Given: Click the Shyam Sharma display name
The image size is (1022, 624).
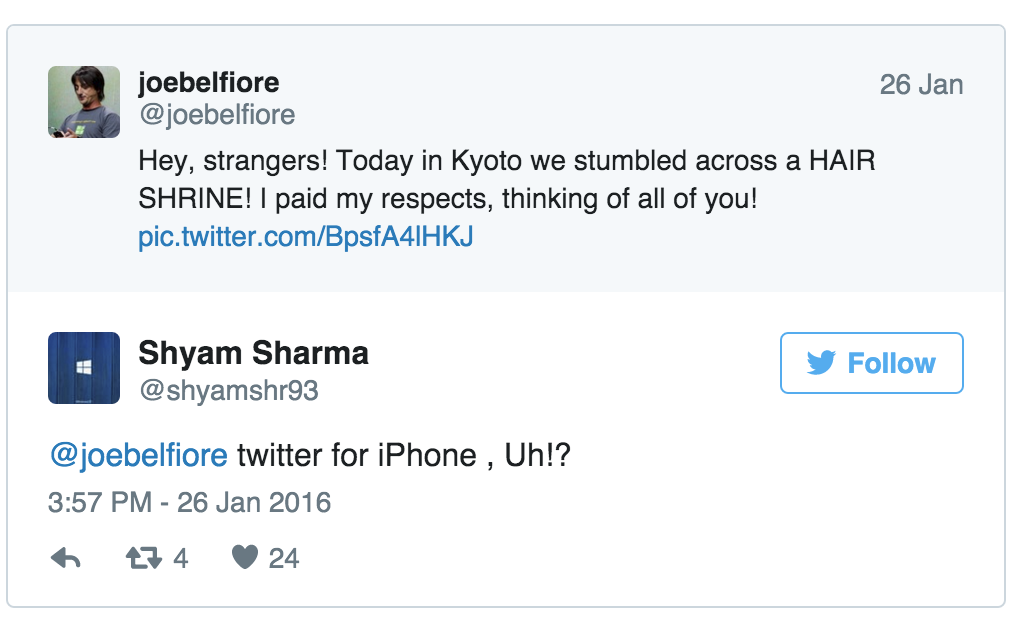Looking at the screenshot, I should [x=253, y=352].
